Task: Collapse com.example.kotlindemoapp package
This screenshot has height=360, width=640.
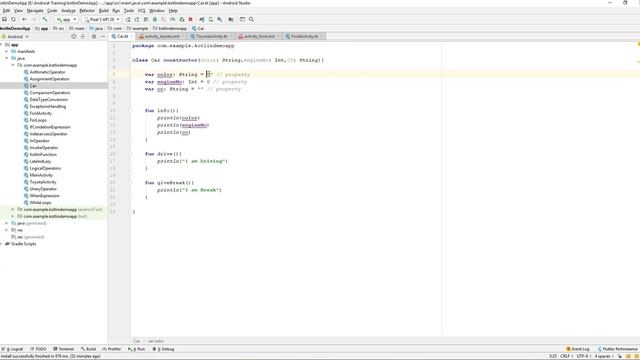Action: [13, 65]
